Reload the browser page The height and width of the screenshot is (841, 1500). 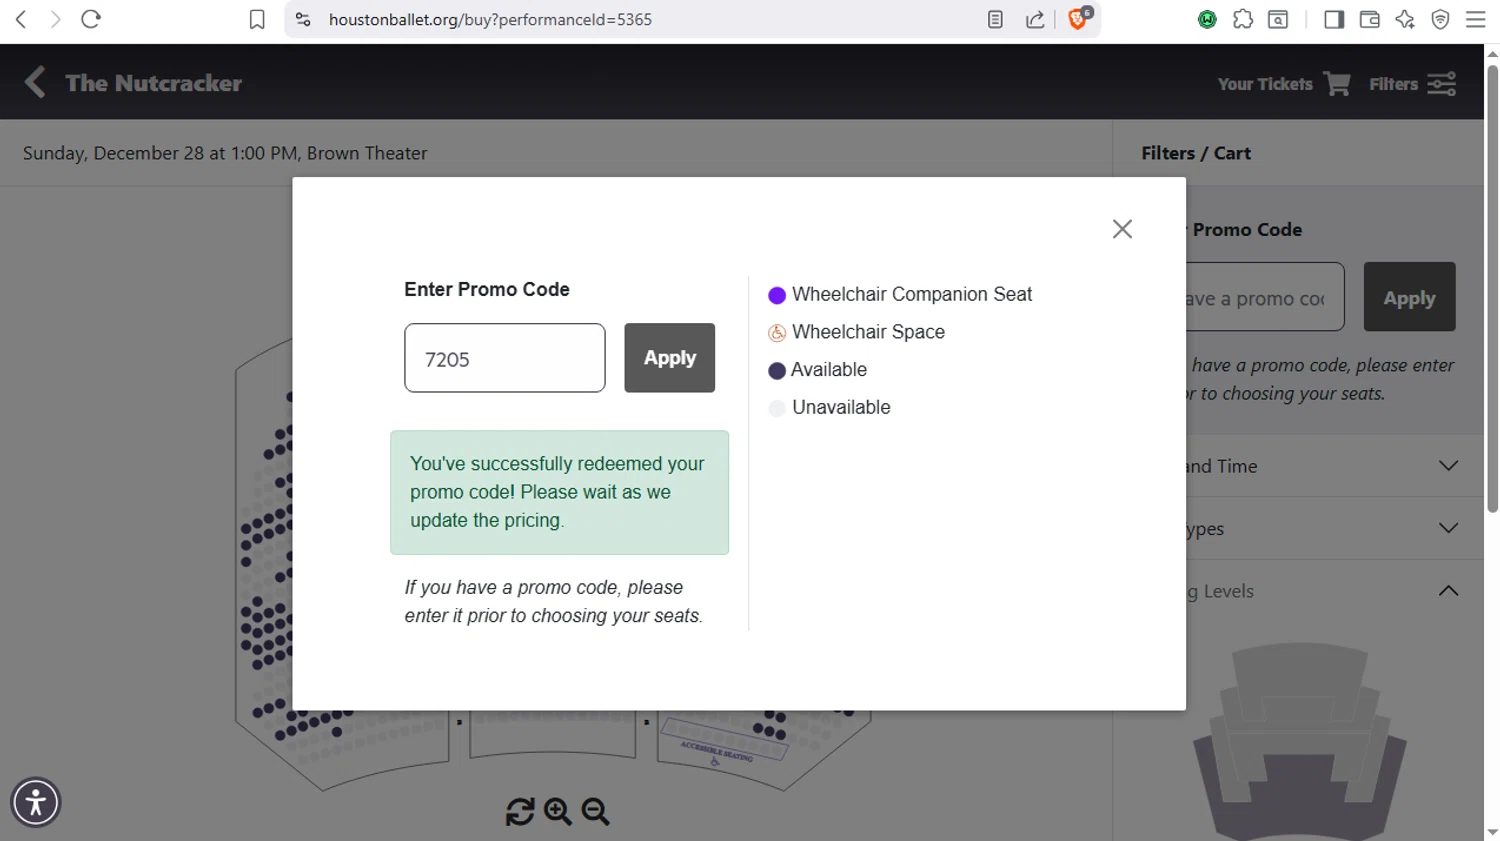tap(91, 19)
